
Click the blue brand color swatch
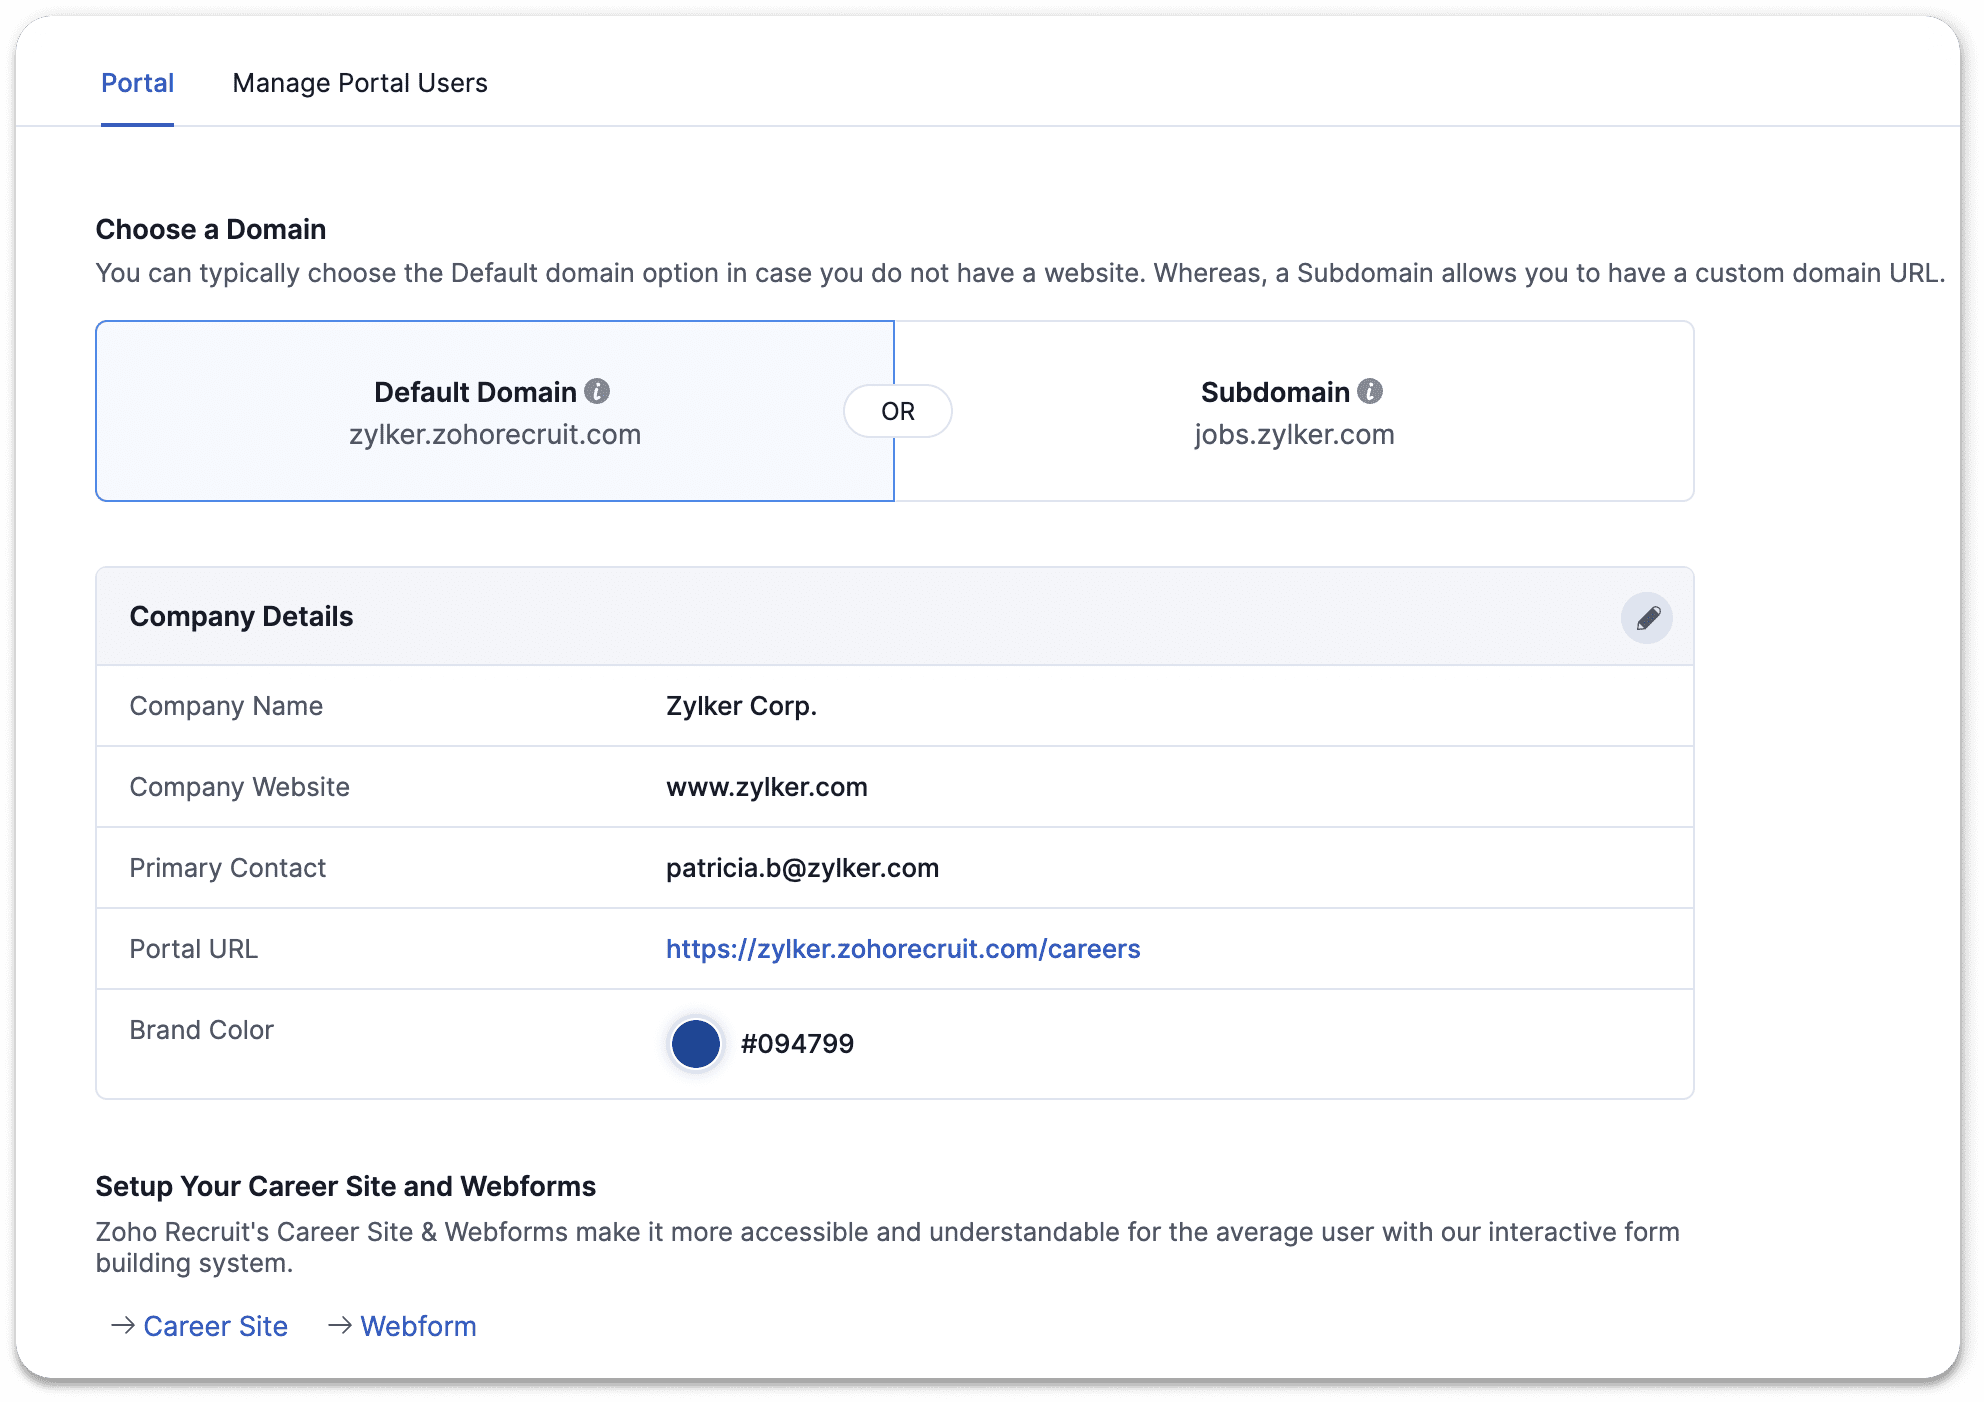[695, 1044]
